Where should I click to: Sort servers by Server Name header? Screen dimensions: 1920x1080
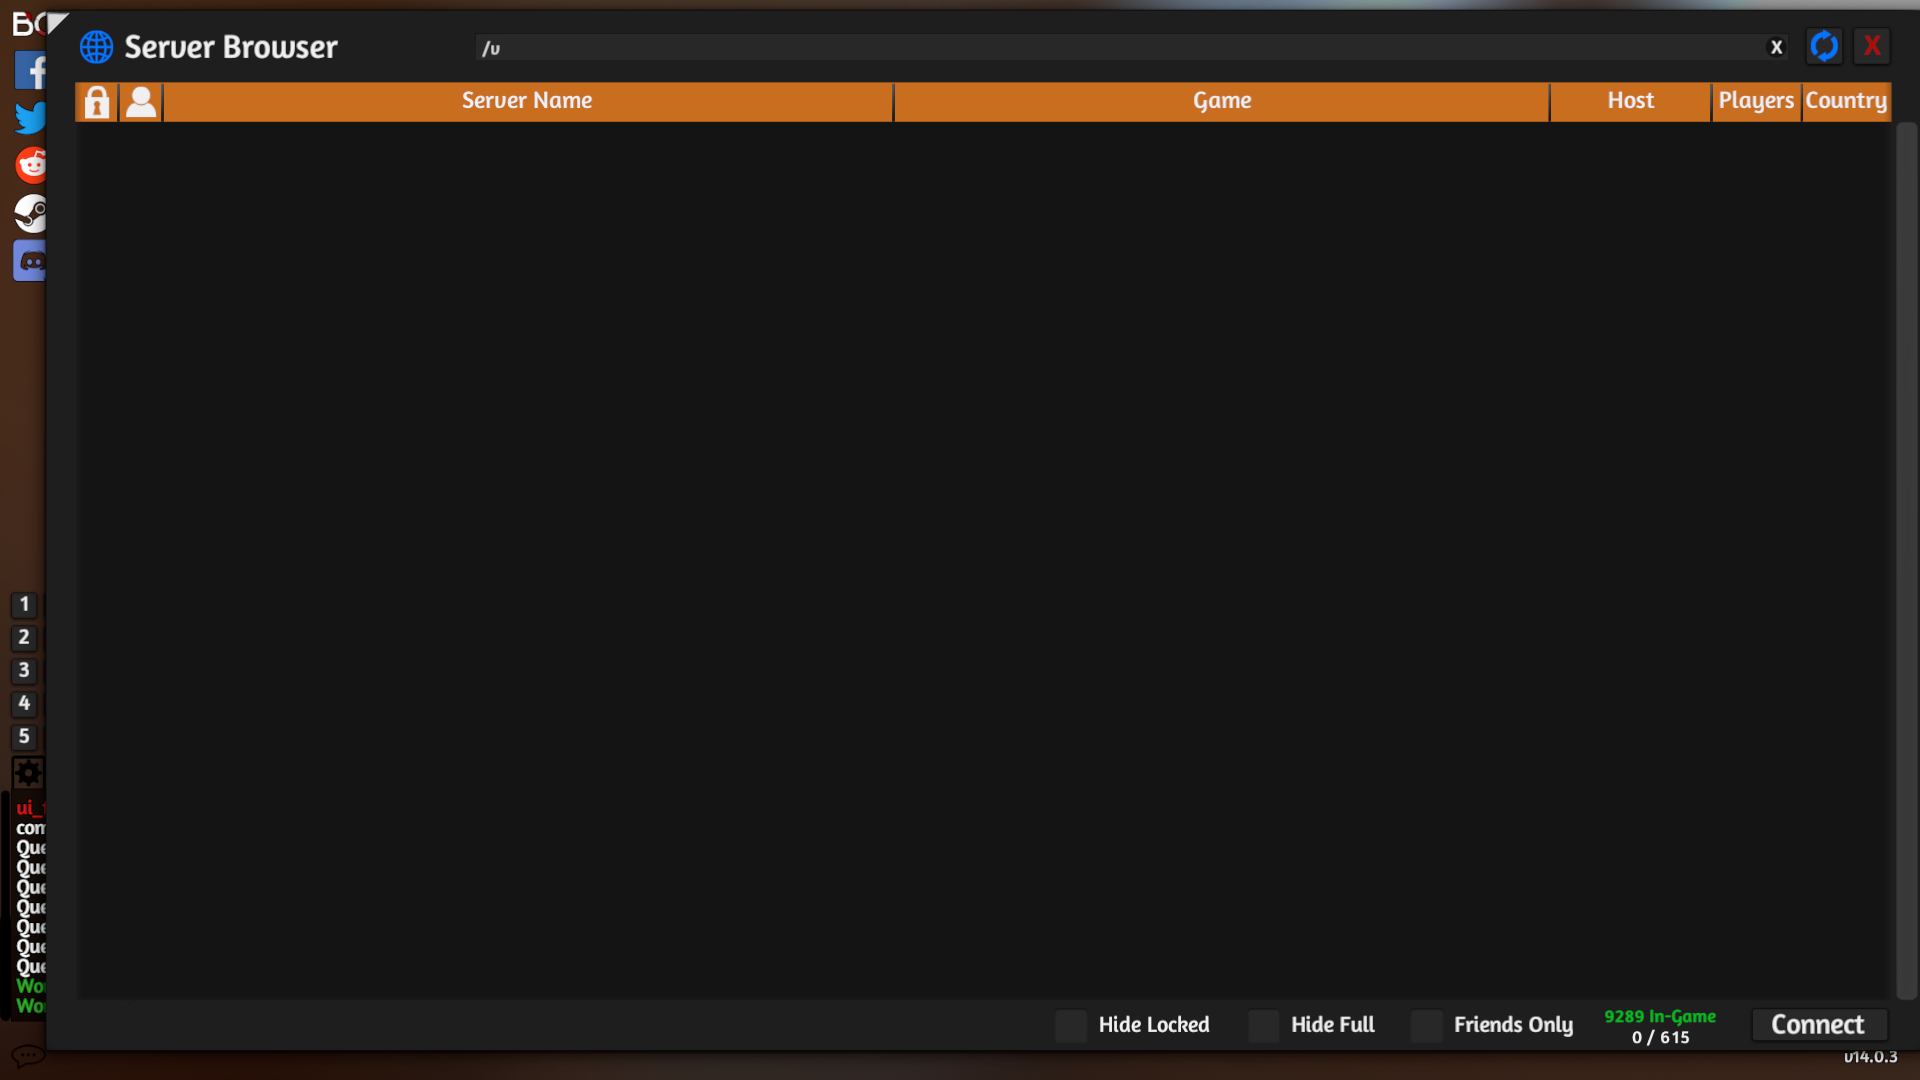click(x=527, y=101)
